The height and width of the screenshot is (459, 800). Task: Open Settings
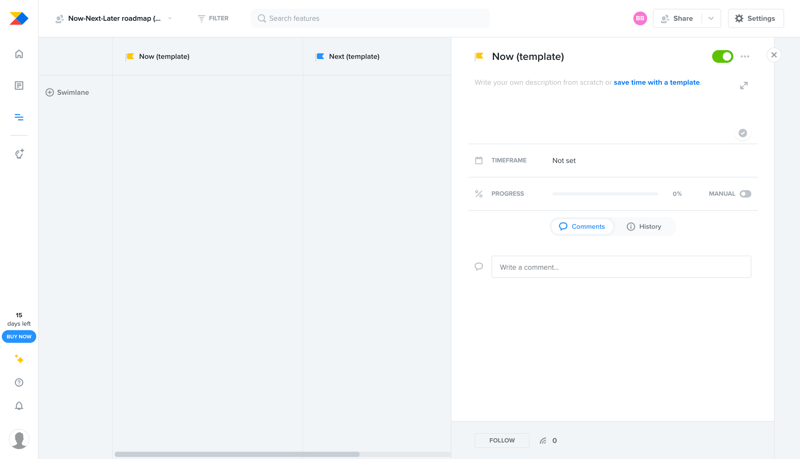click(x=755, y=18)
